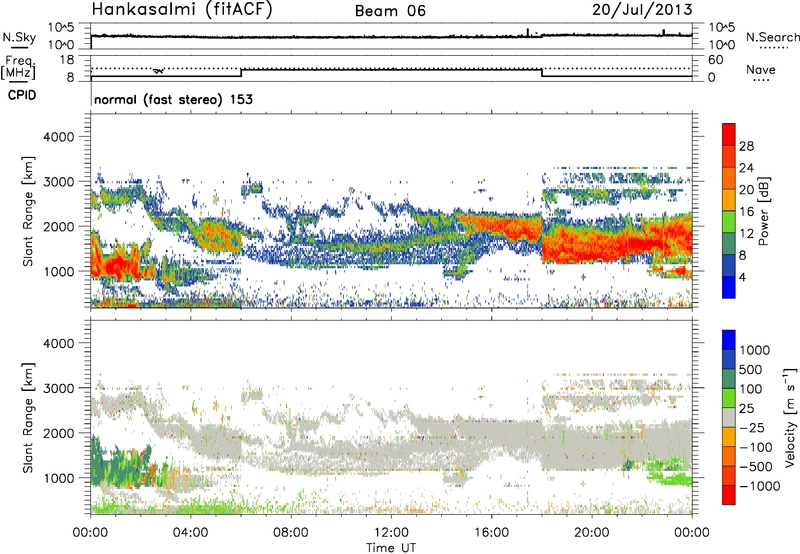Click the sky noise trace panel
Viewport: 800px width, 554px height.
[391, 36]
